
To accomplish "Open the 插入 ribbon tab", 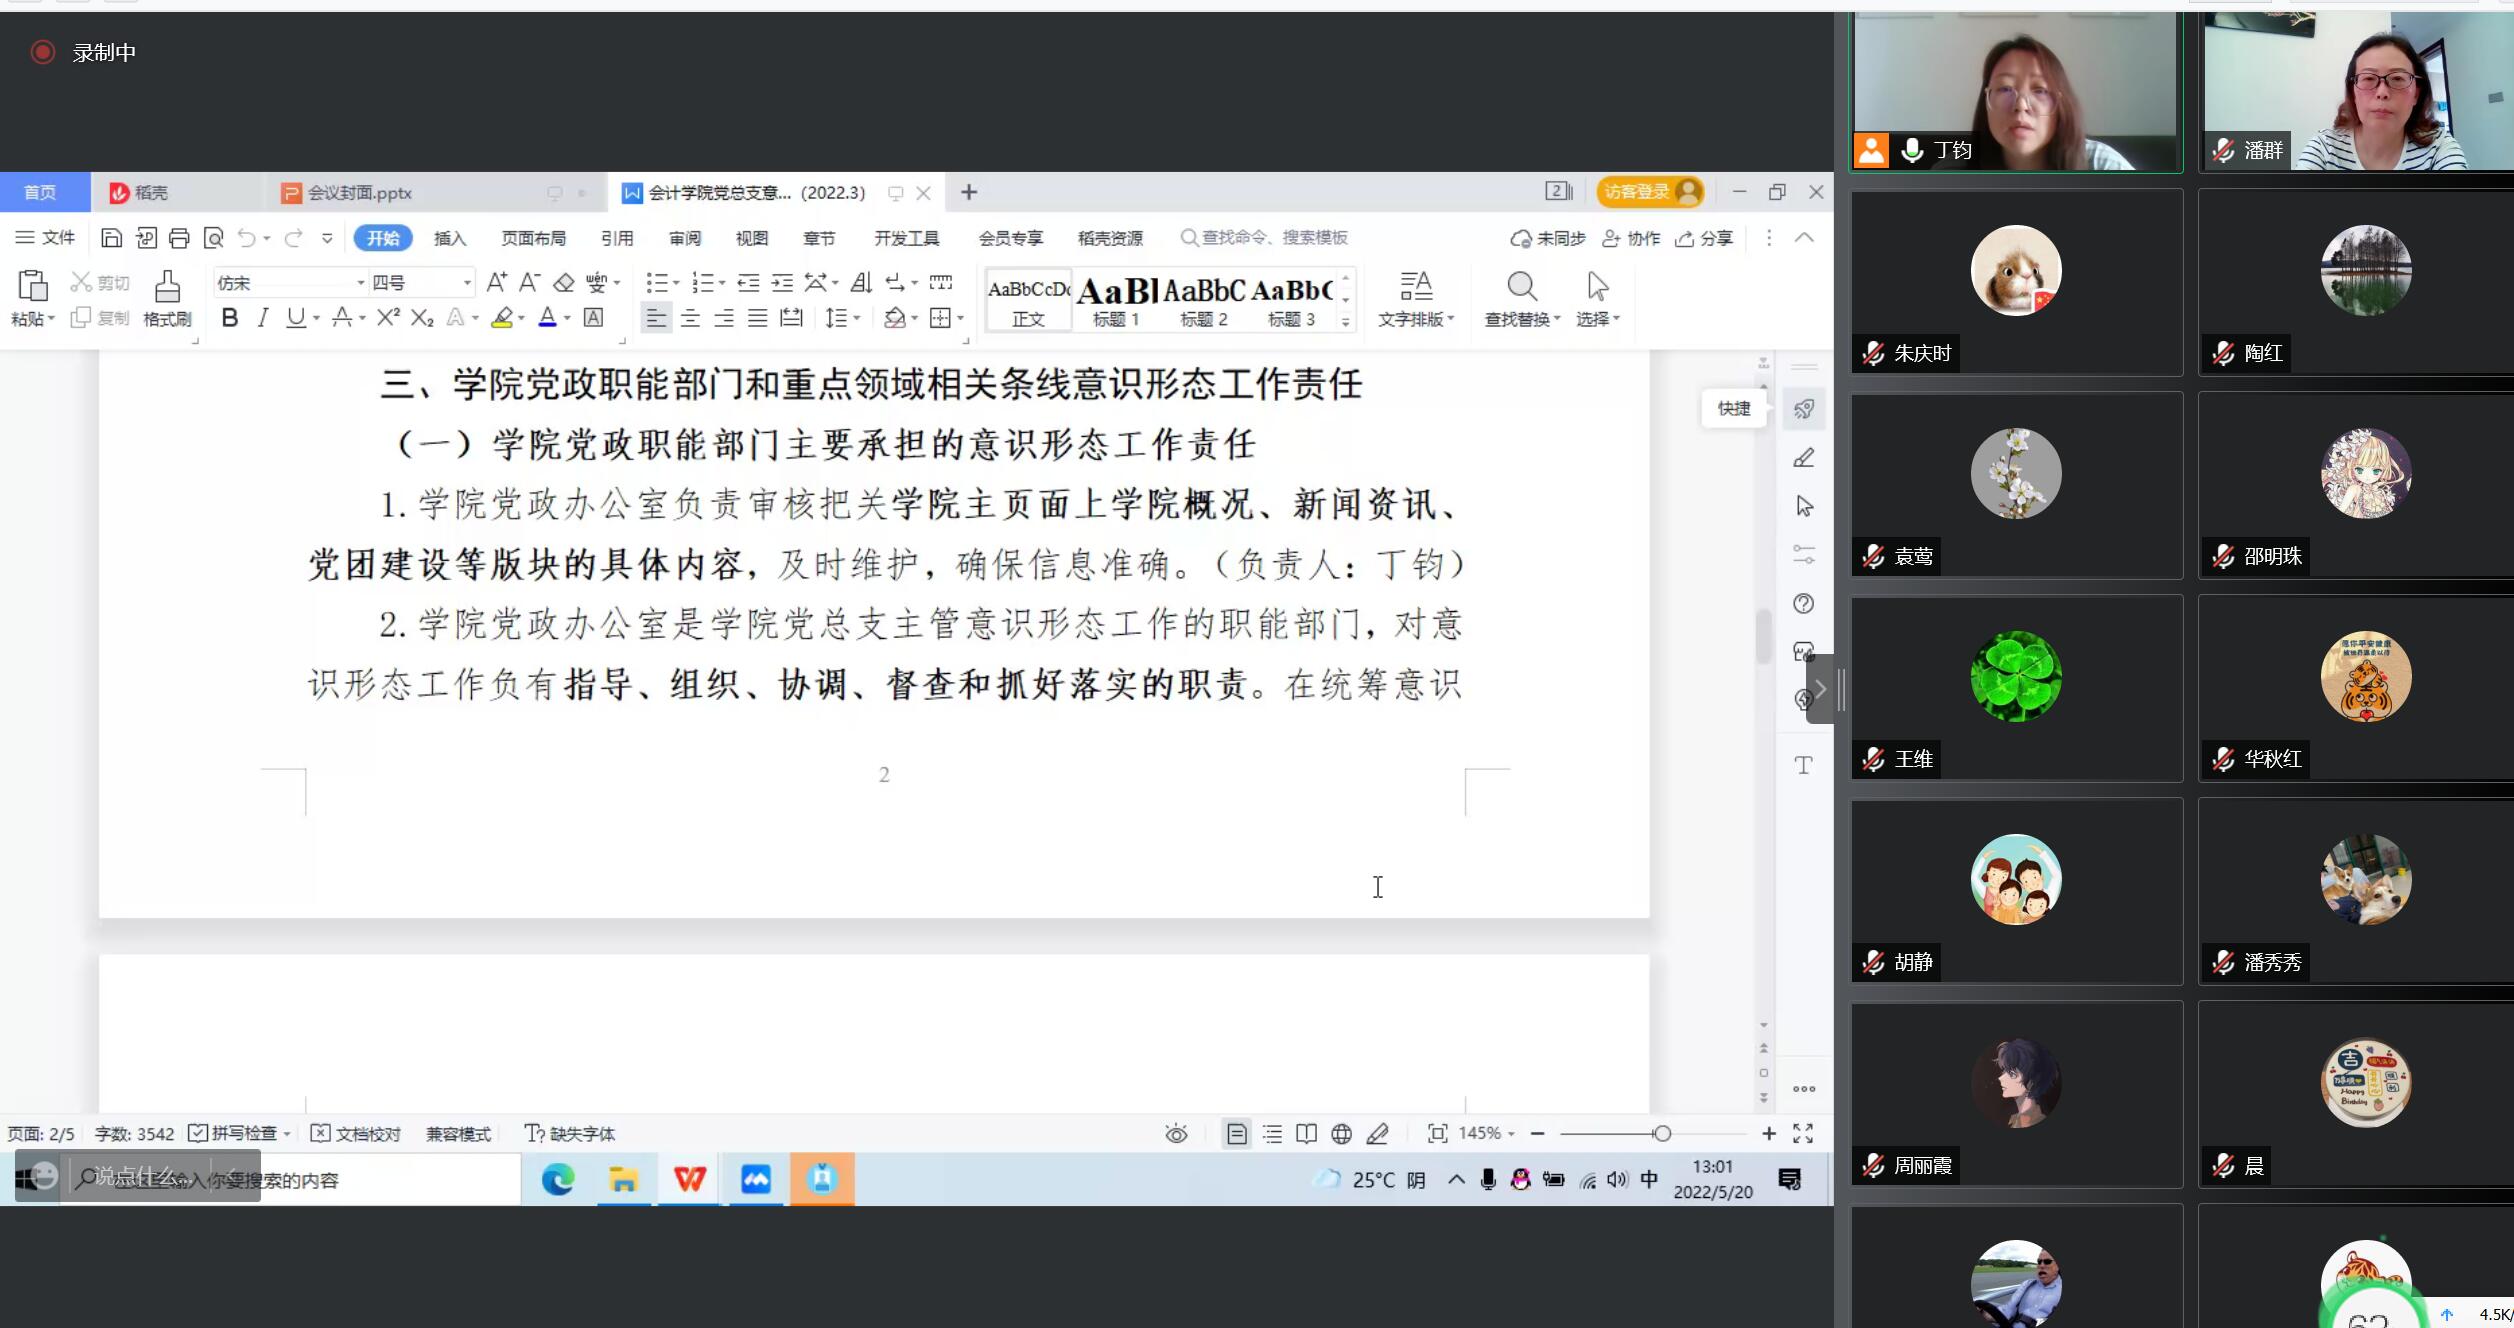I will (x=450, y=238).
